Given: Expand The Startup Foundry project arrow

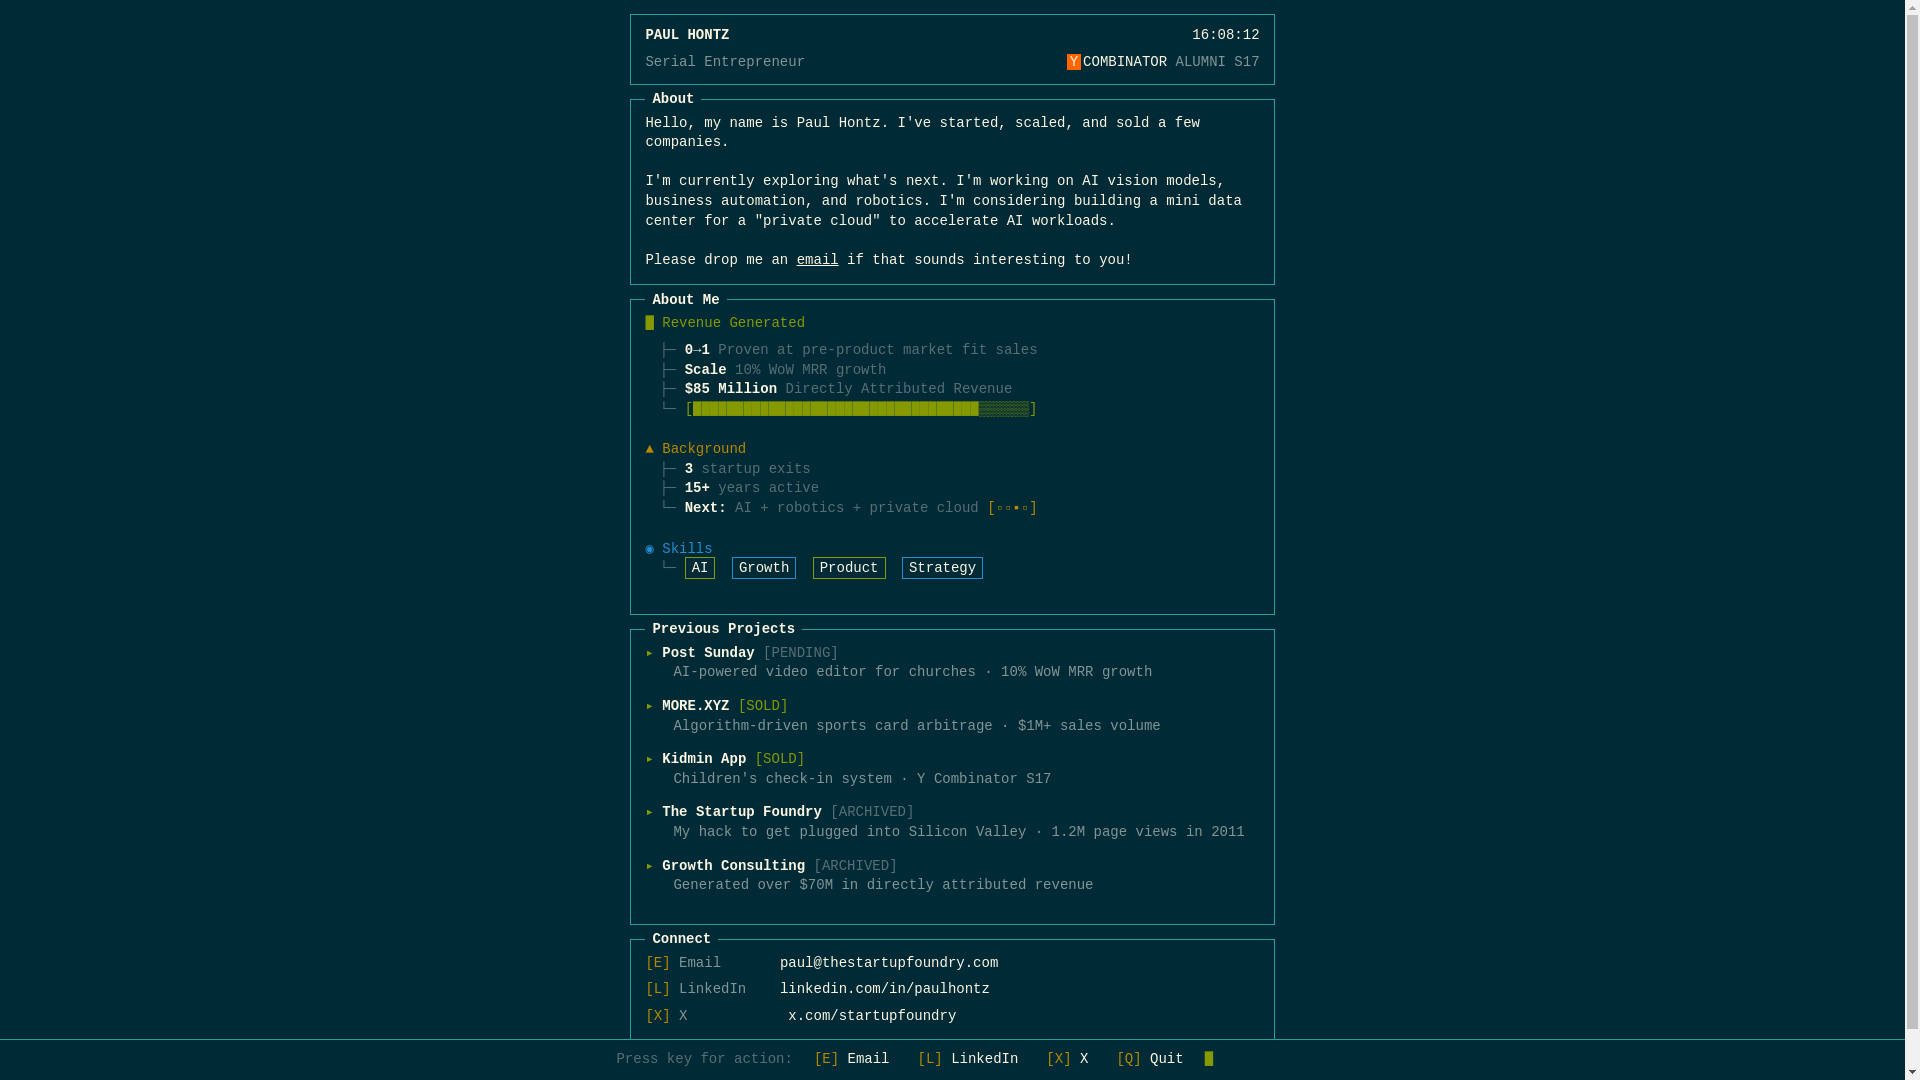Looking at the screenshot, I should point(650,812).
